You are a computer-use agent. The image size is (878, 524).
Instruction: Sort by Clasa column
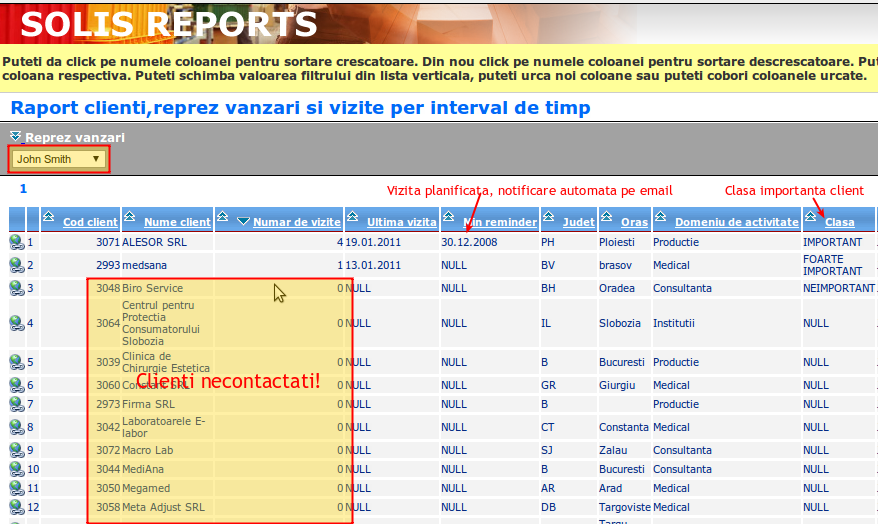click(839, 222)
